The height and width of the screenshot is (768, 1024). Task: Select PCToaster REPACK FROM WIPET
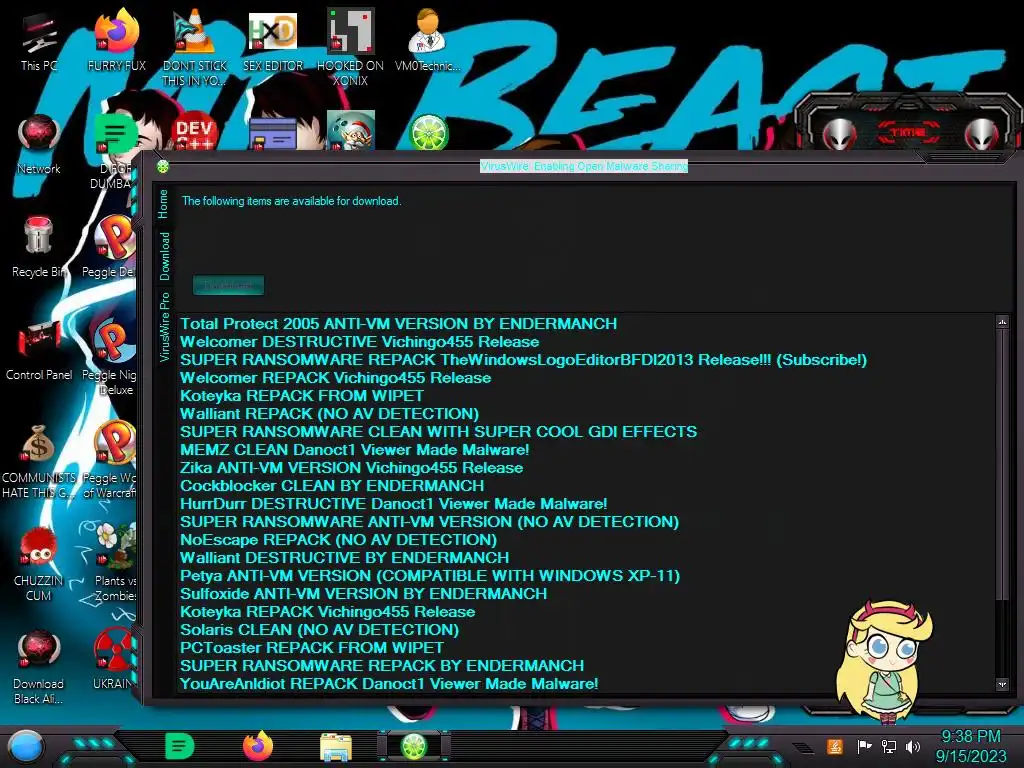pos(312,648)
